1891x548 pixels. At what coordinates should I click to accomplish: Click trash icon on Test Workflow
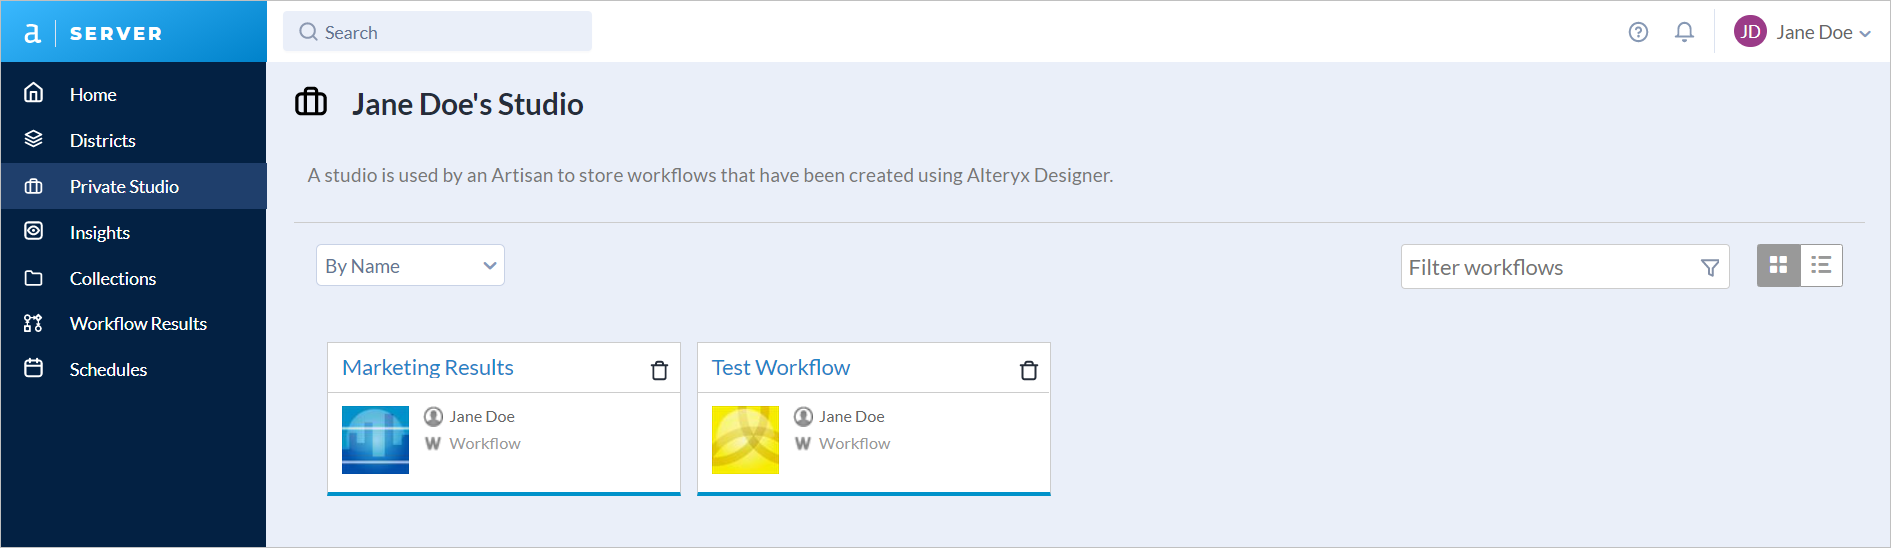[x=1028, y=370]
